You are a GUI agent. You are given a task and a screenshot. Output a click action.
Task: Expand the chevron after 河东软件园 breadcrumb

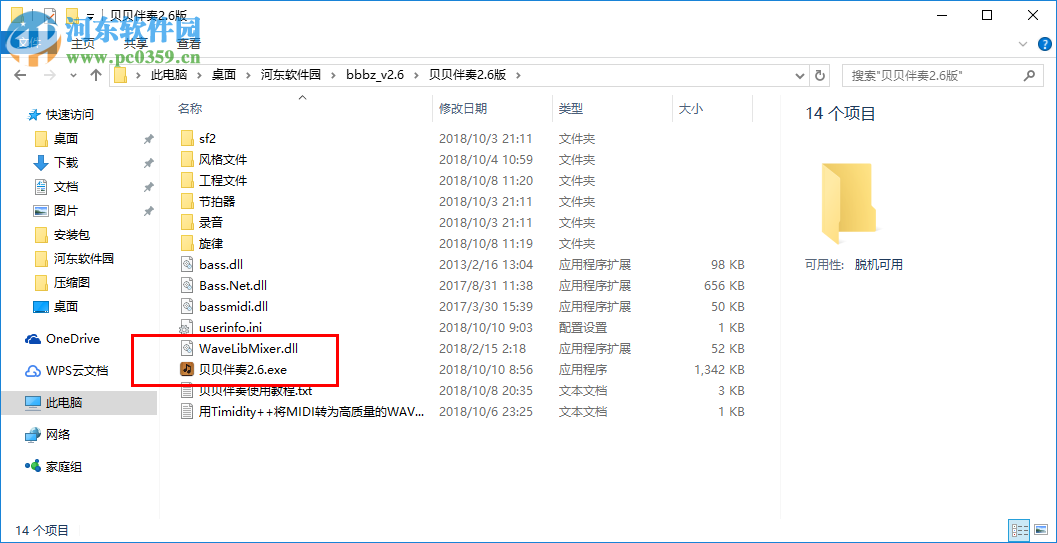334,75
